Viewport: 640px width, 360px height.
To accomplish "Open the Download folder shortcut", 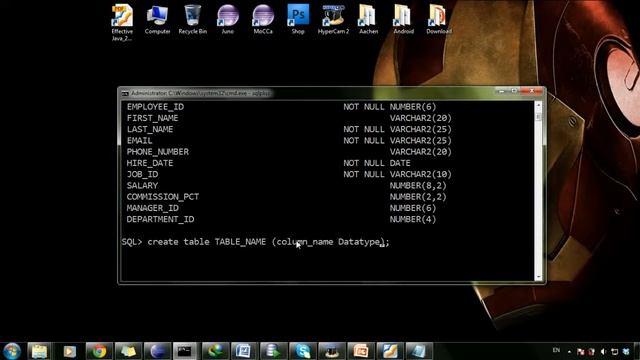I will tap(439, 20).
